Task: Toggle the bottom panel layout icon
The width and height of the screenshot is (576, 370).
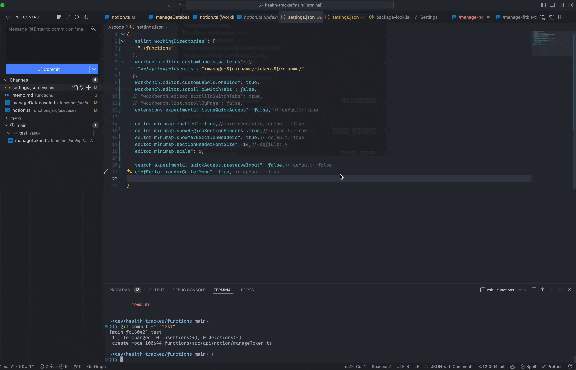Action: (552, 5)
